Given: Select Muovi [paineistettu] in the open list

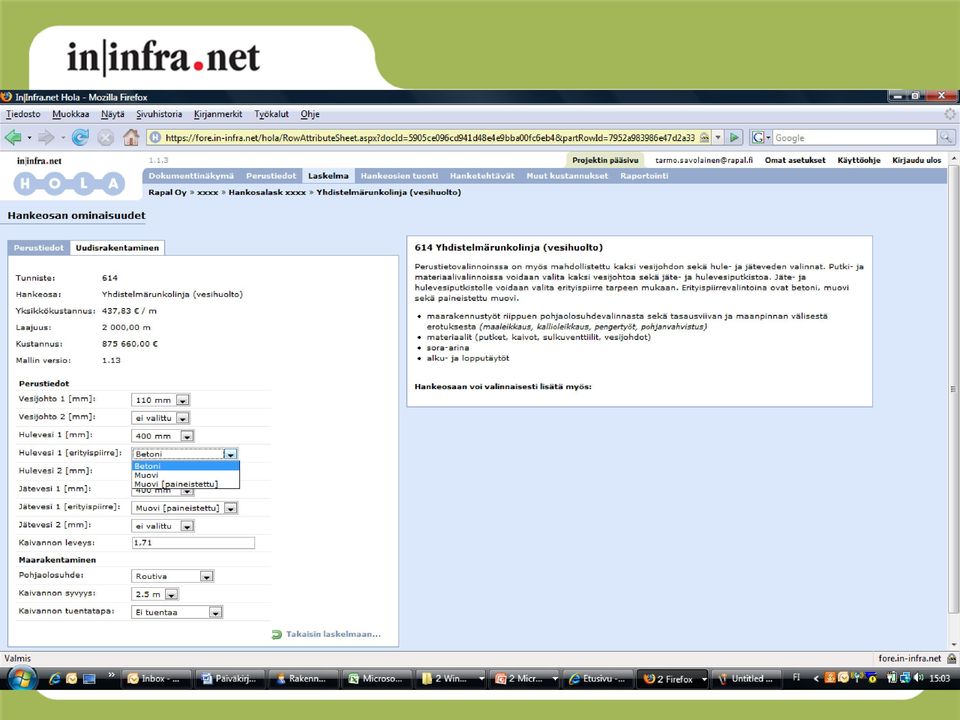Looking at the screenshot, I should [x=186, y=484].
